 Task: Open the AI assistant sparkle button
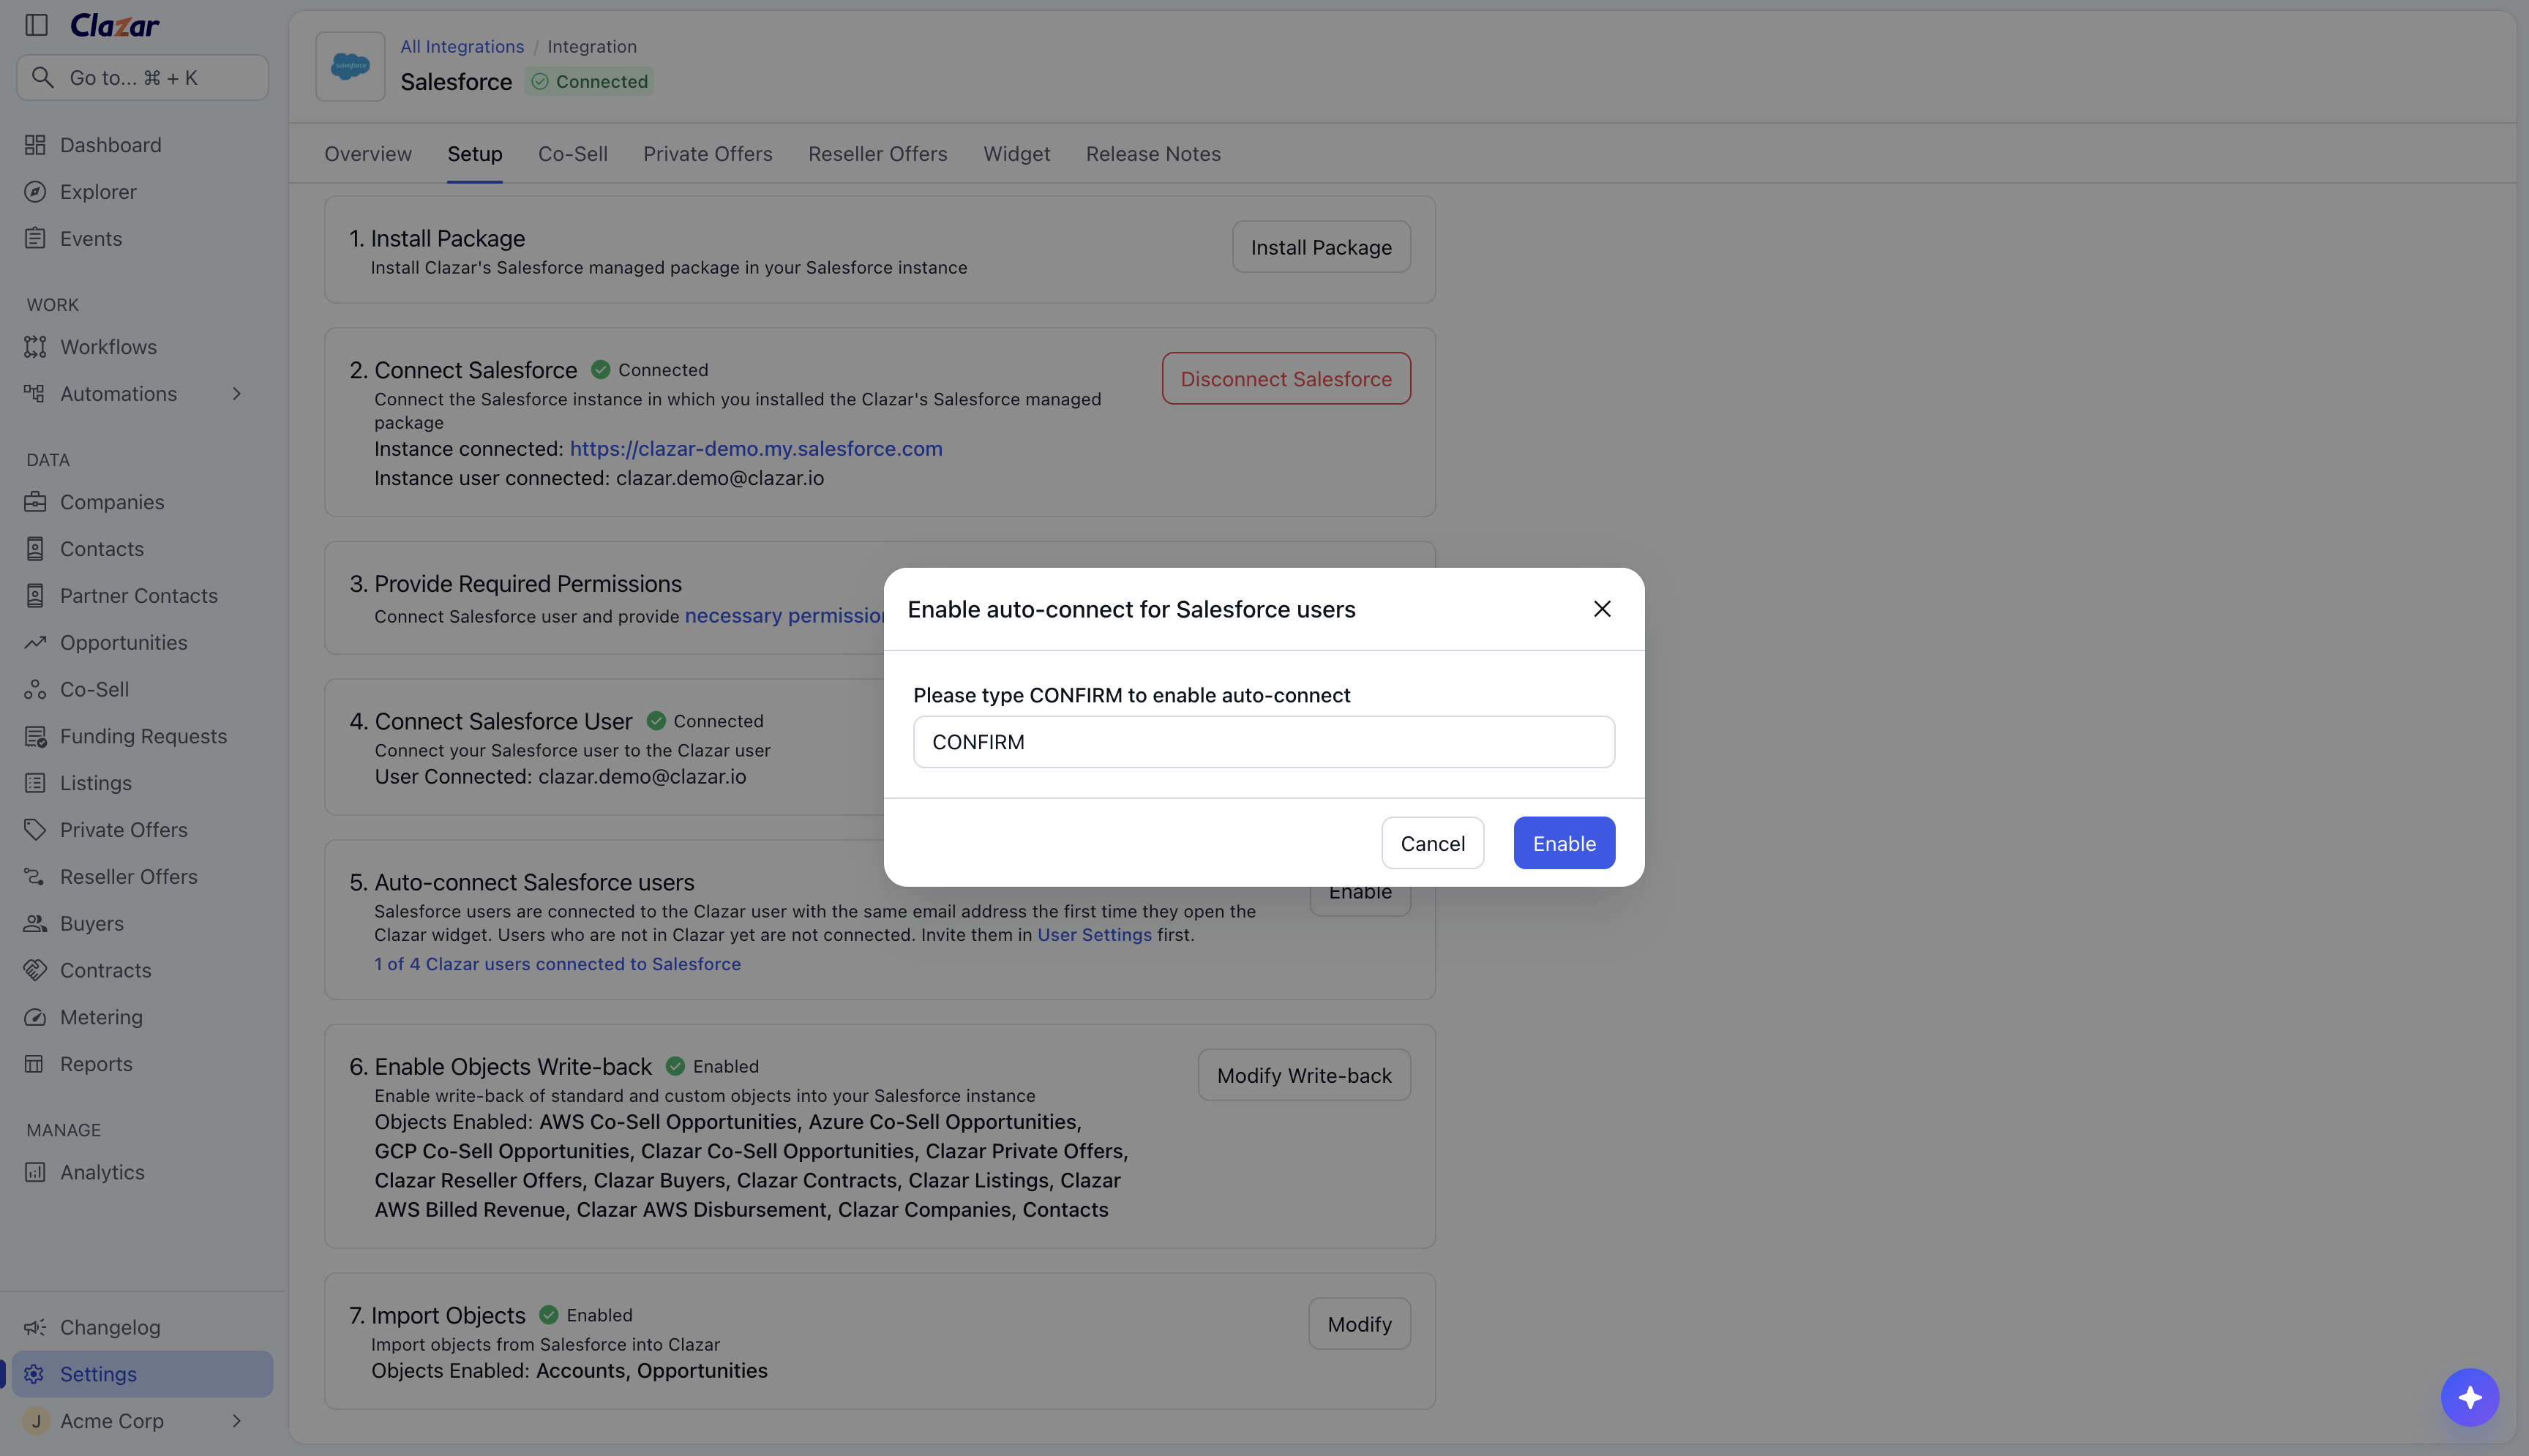[2470, 1397]
